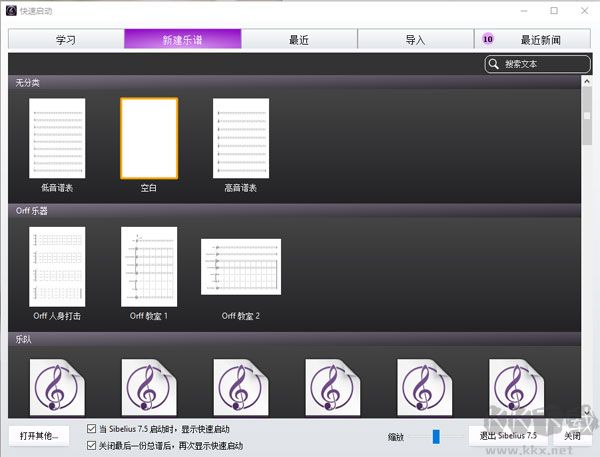The image size is (600, 457).
Task: Select the 空白 blank score template
Action: [x=149, y=137]
